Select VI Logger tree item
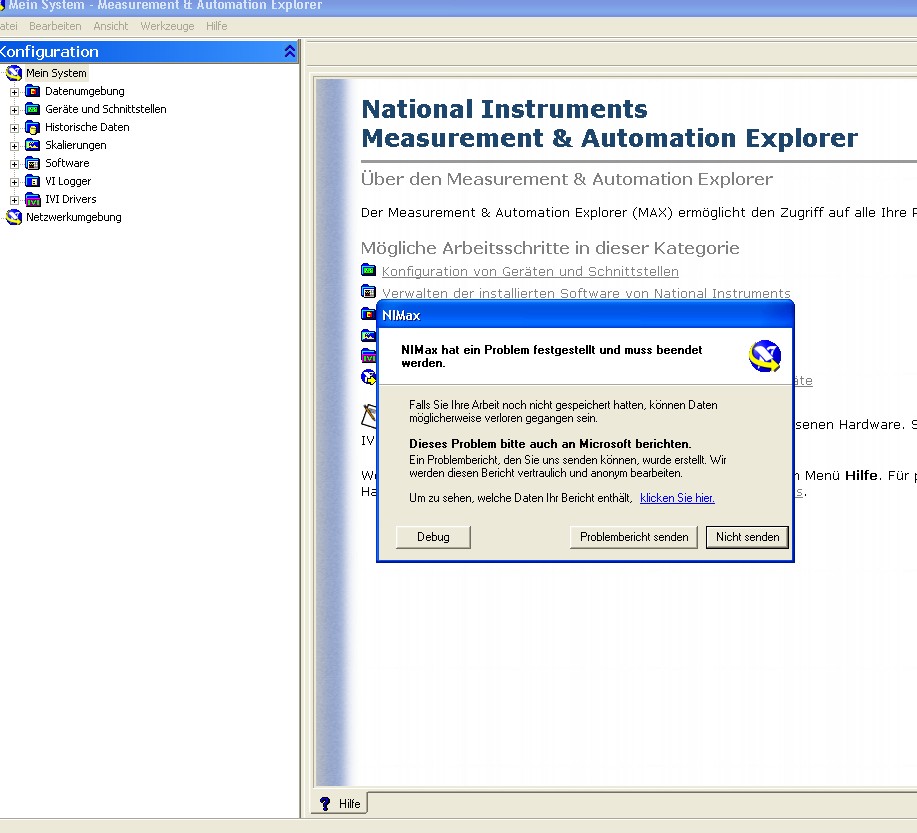 click(68, 181)
